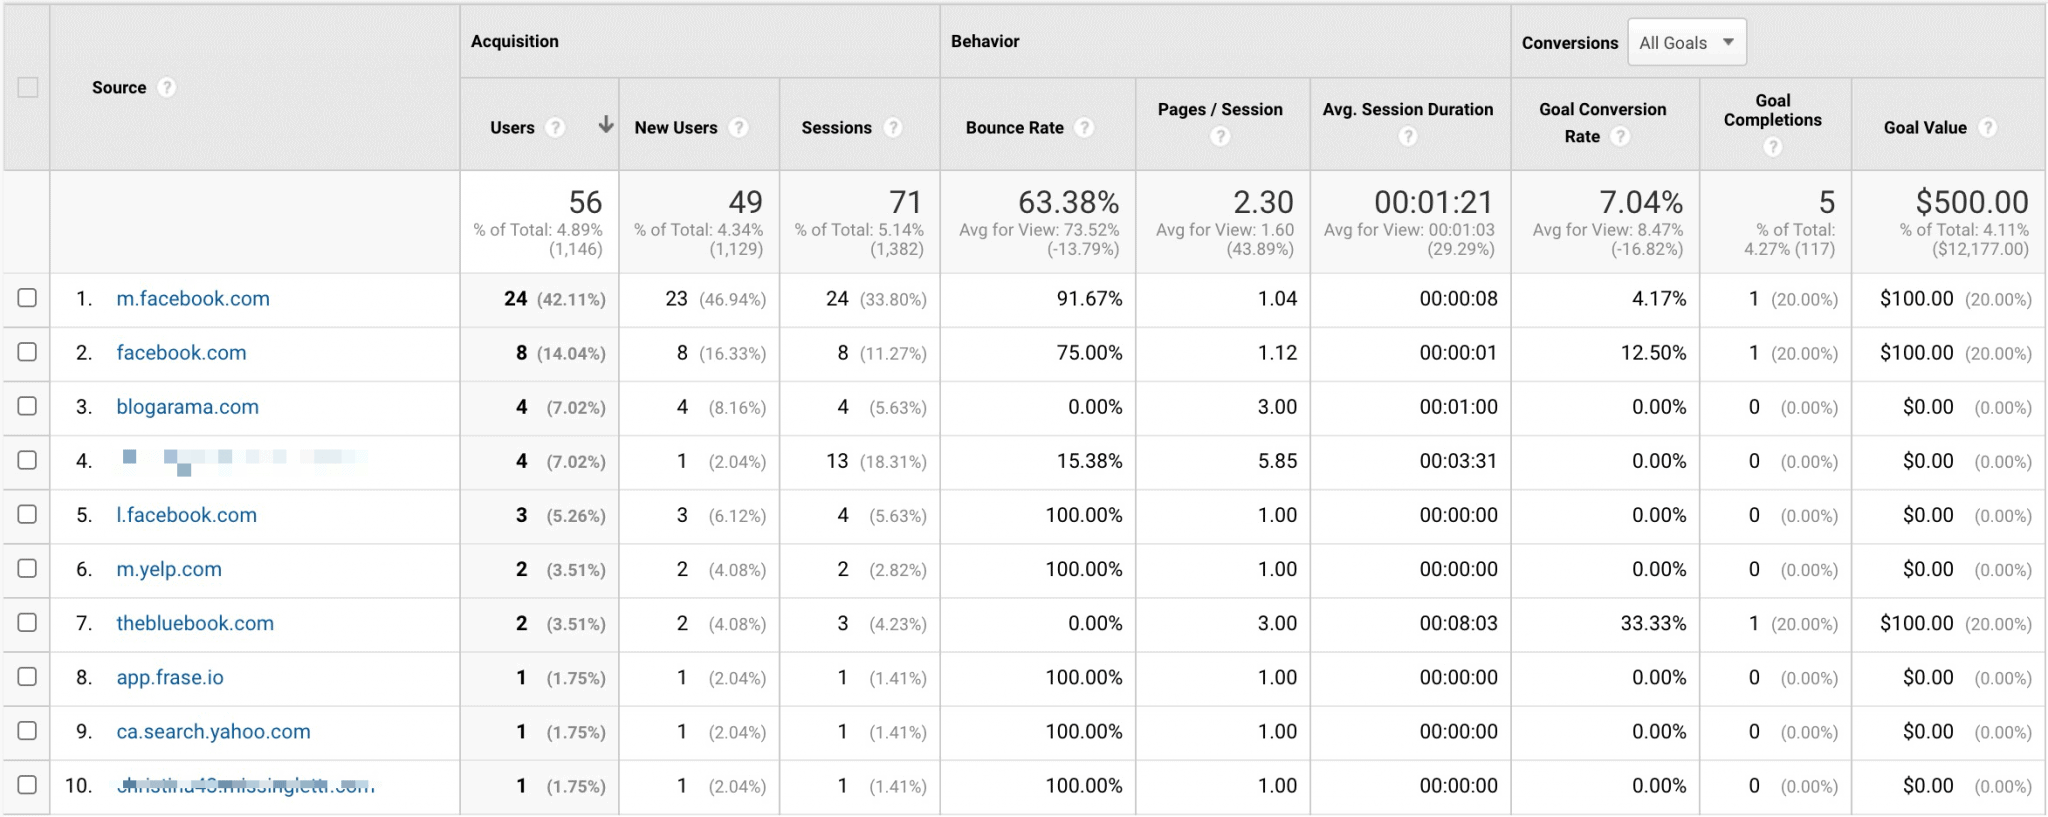Tick the checkbox for app.frase.io row

tap(27, 677)
